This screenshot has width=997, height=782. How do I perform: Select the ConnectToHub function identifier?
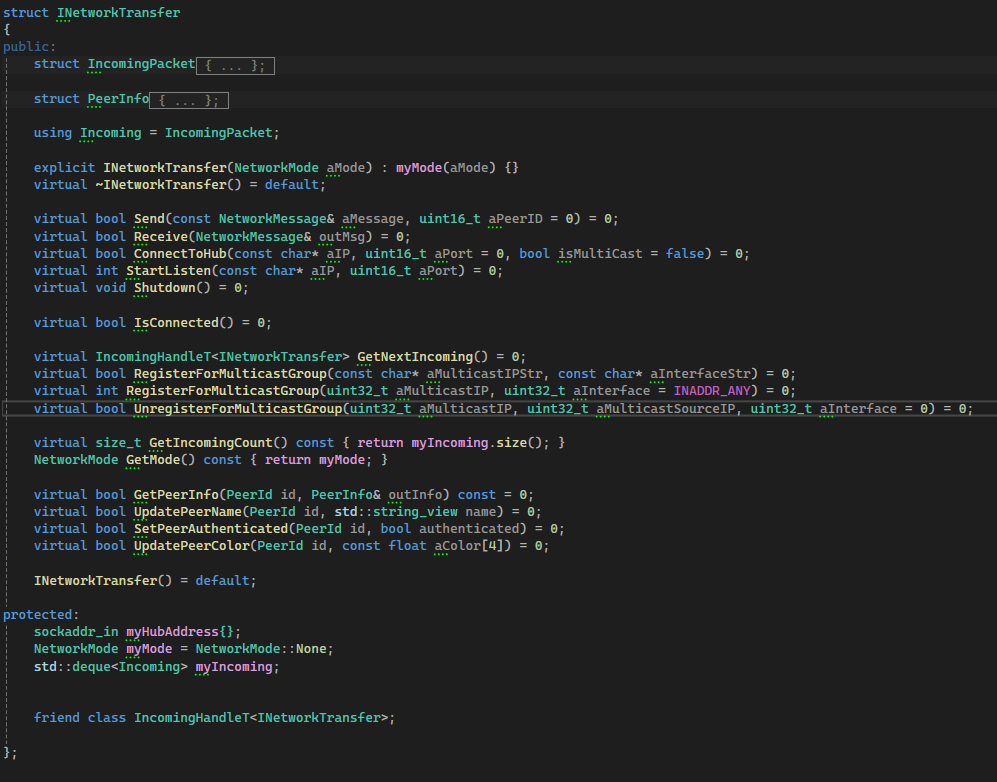(180, 253)
